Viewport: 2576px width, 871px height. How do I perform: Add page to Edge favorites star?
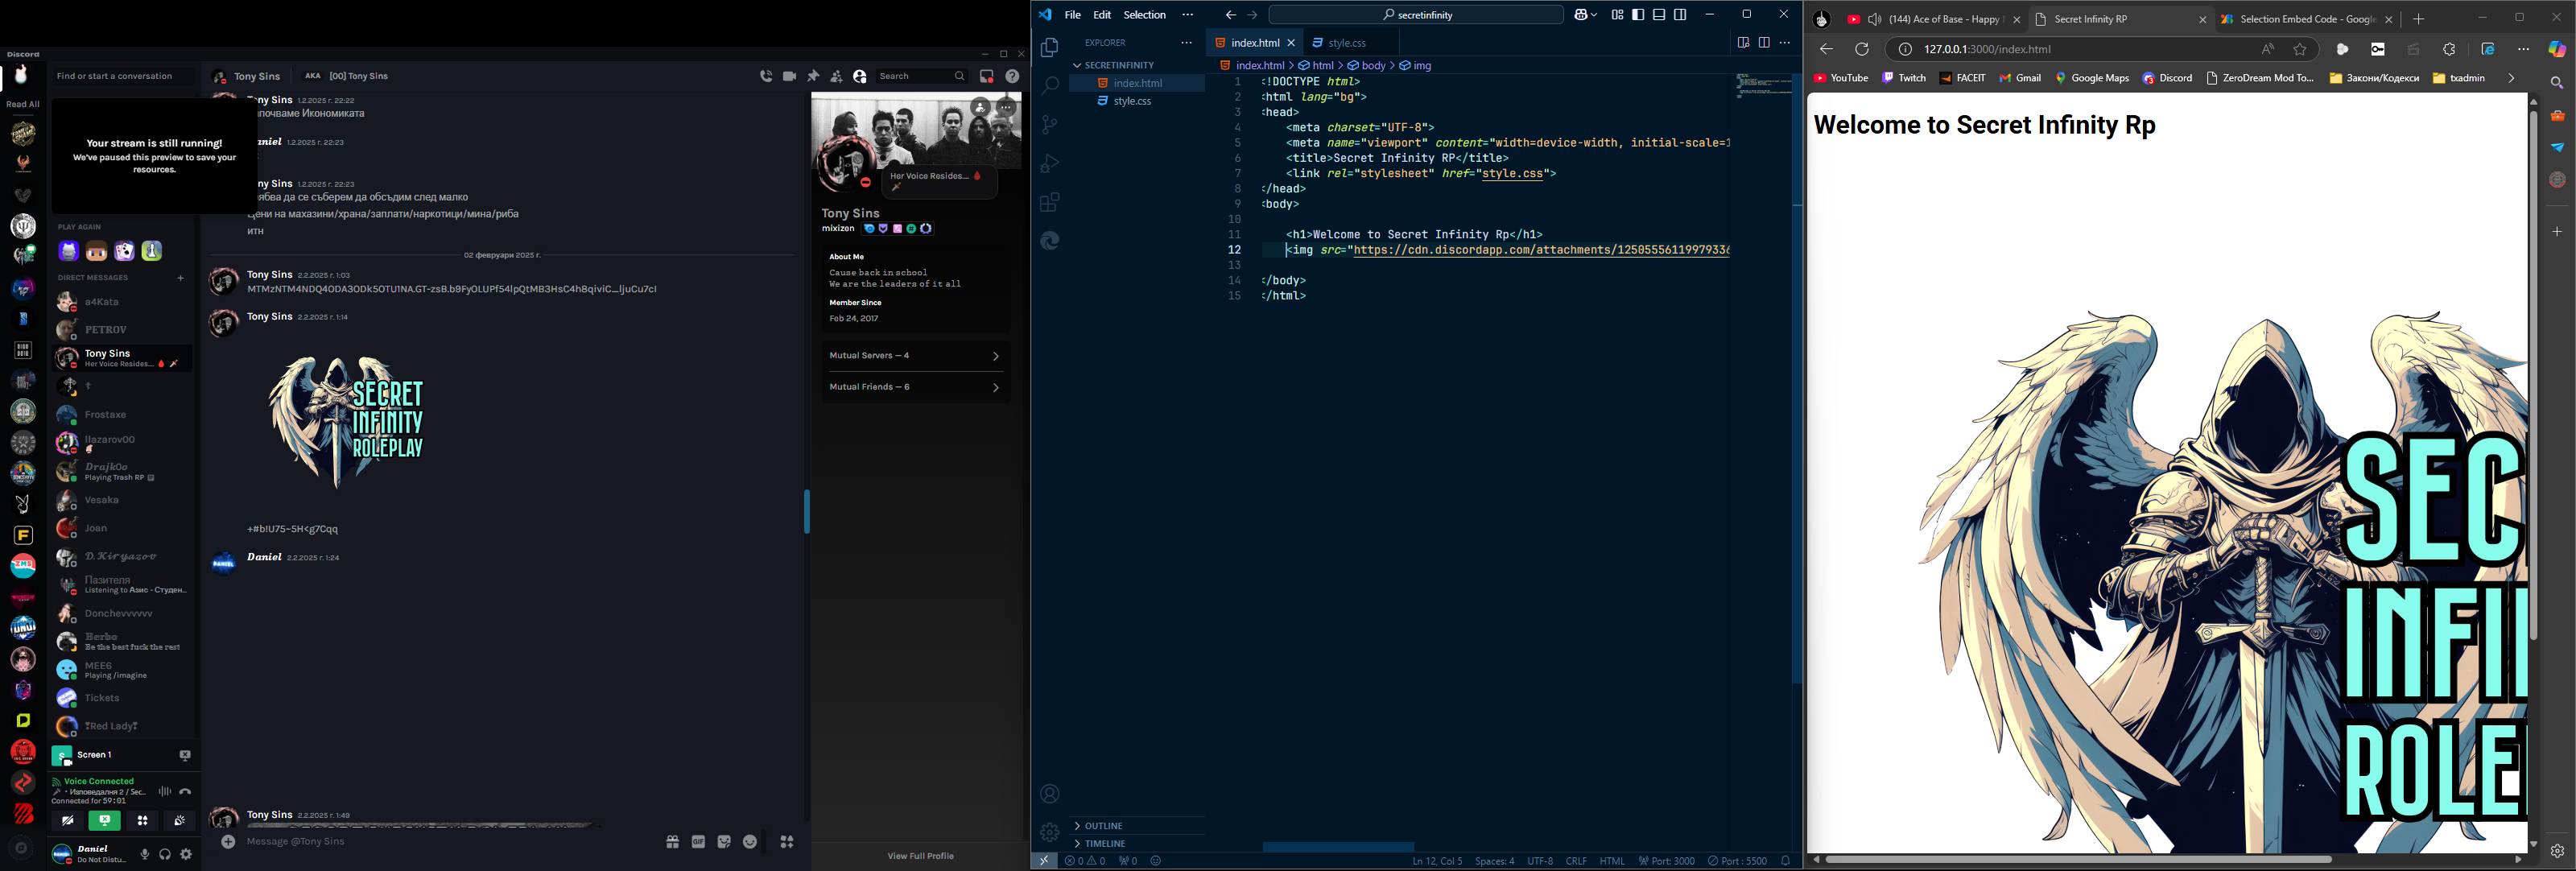2300,49
